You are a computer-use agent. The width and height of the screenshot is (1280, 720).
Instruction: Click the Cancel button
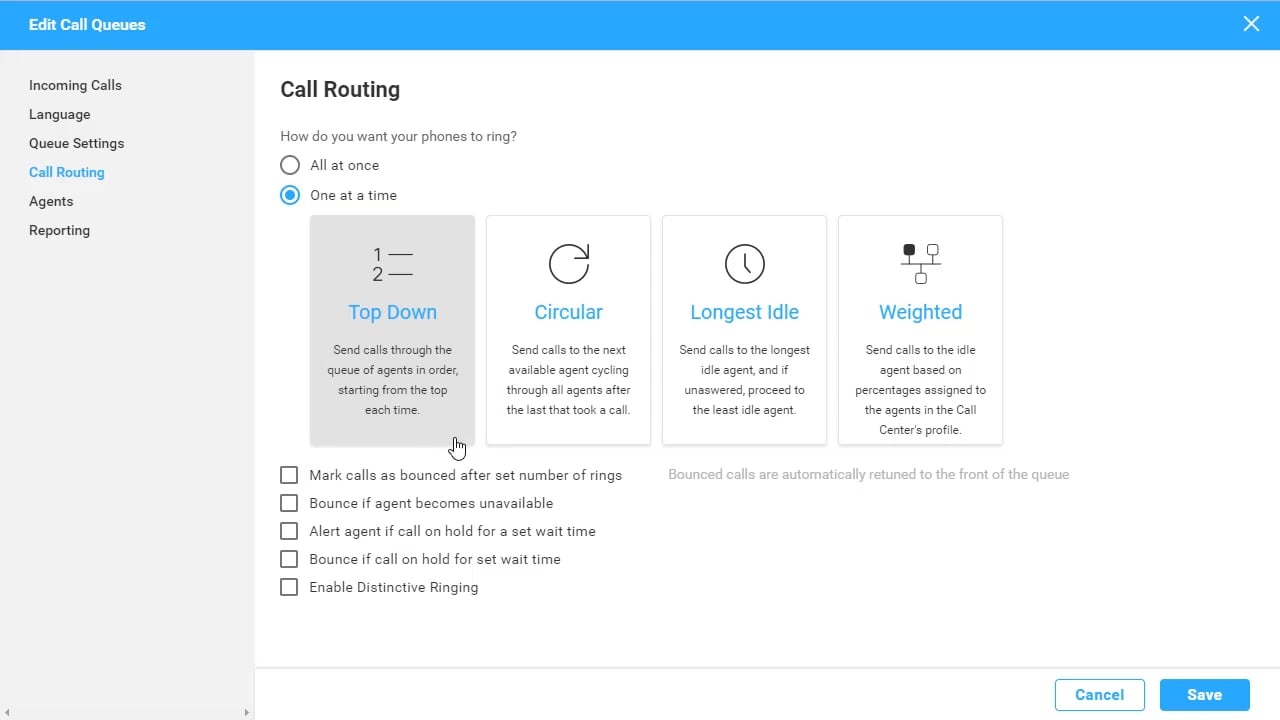tap(1099, 695)
